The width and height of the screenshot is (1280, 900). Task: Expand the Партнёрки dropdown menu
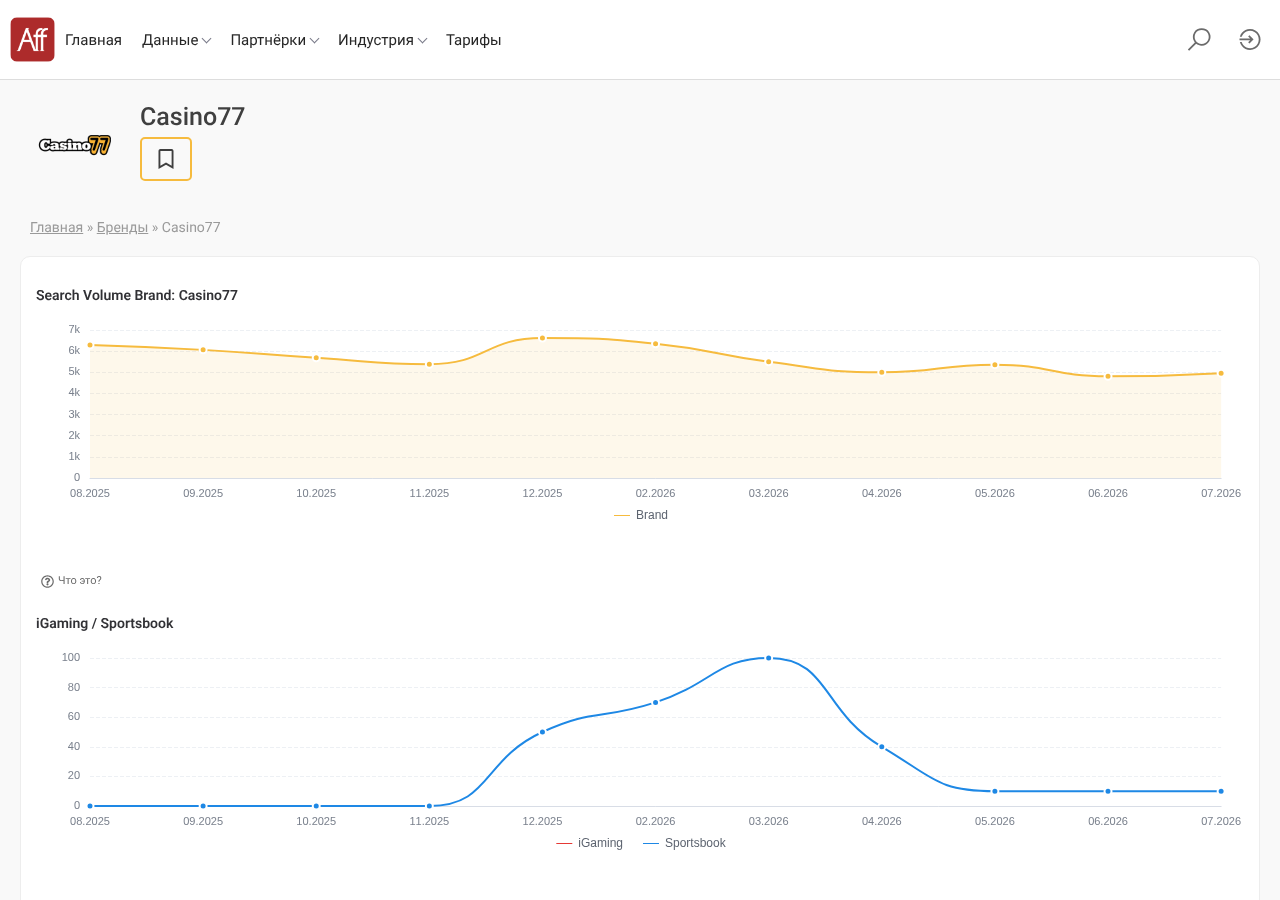(275, 40)
